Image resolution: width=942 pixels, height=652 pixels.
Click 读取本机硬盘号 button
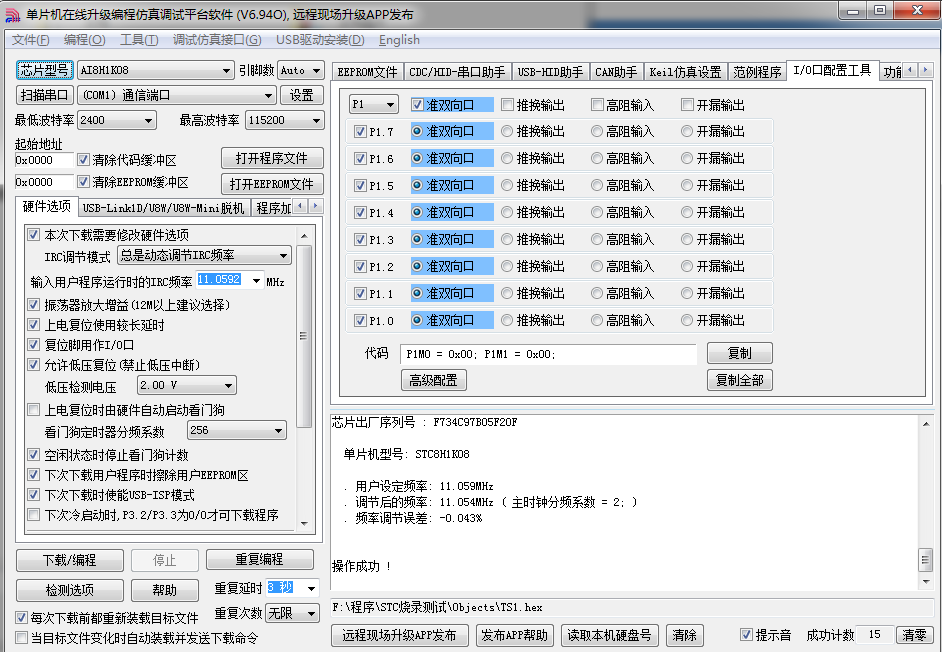click(609, 635)
